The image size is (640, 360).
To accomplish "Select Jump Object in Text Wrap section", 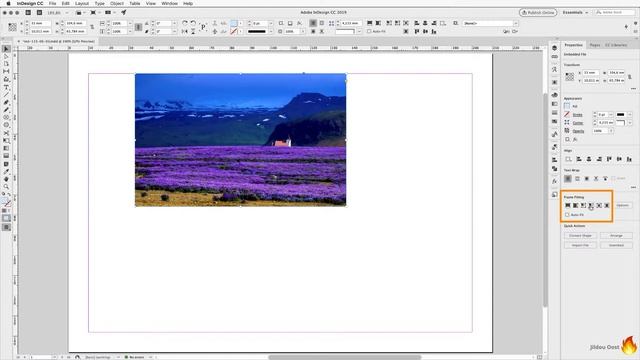I will [x=596, y=178].
